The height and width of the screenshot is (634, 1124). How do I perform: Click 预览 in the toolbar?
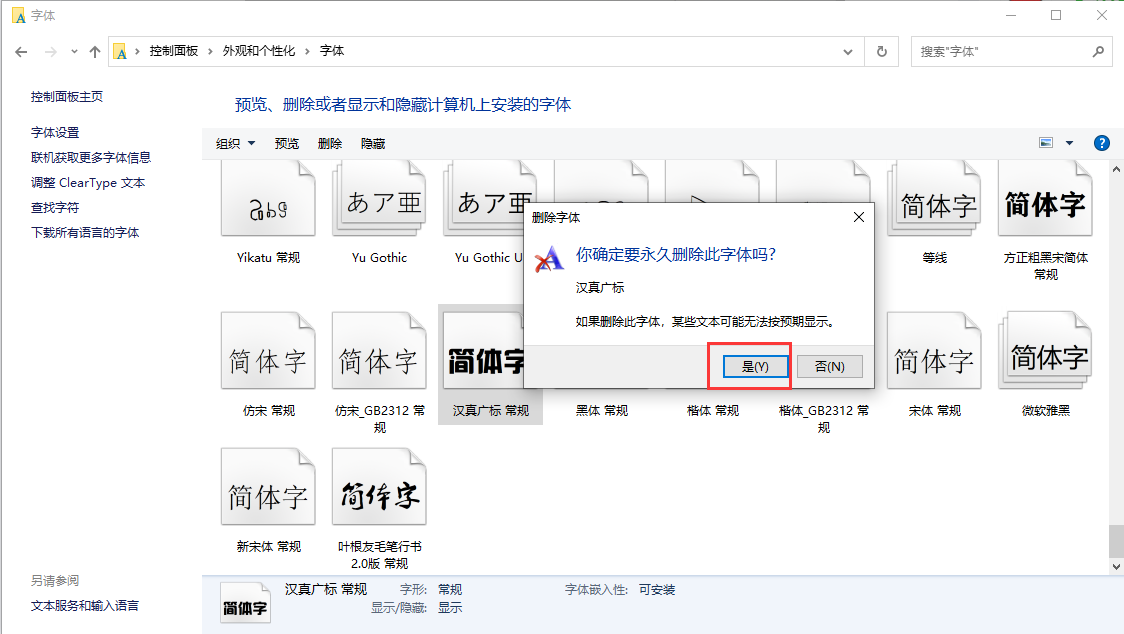tap(287, 143)
